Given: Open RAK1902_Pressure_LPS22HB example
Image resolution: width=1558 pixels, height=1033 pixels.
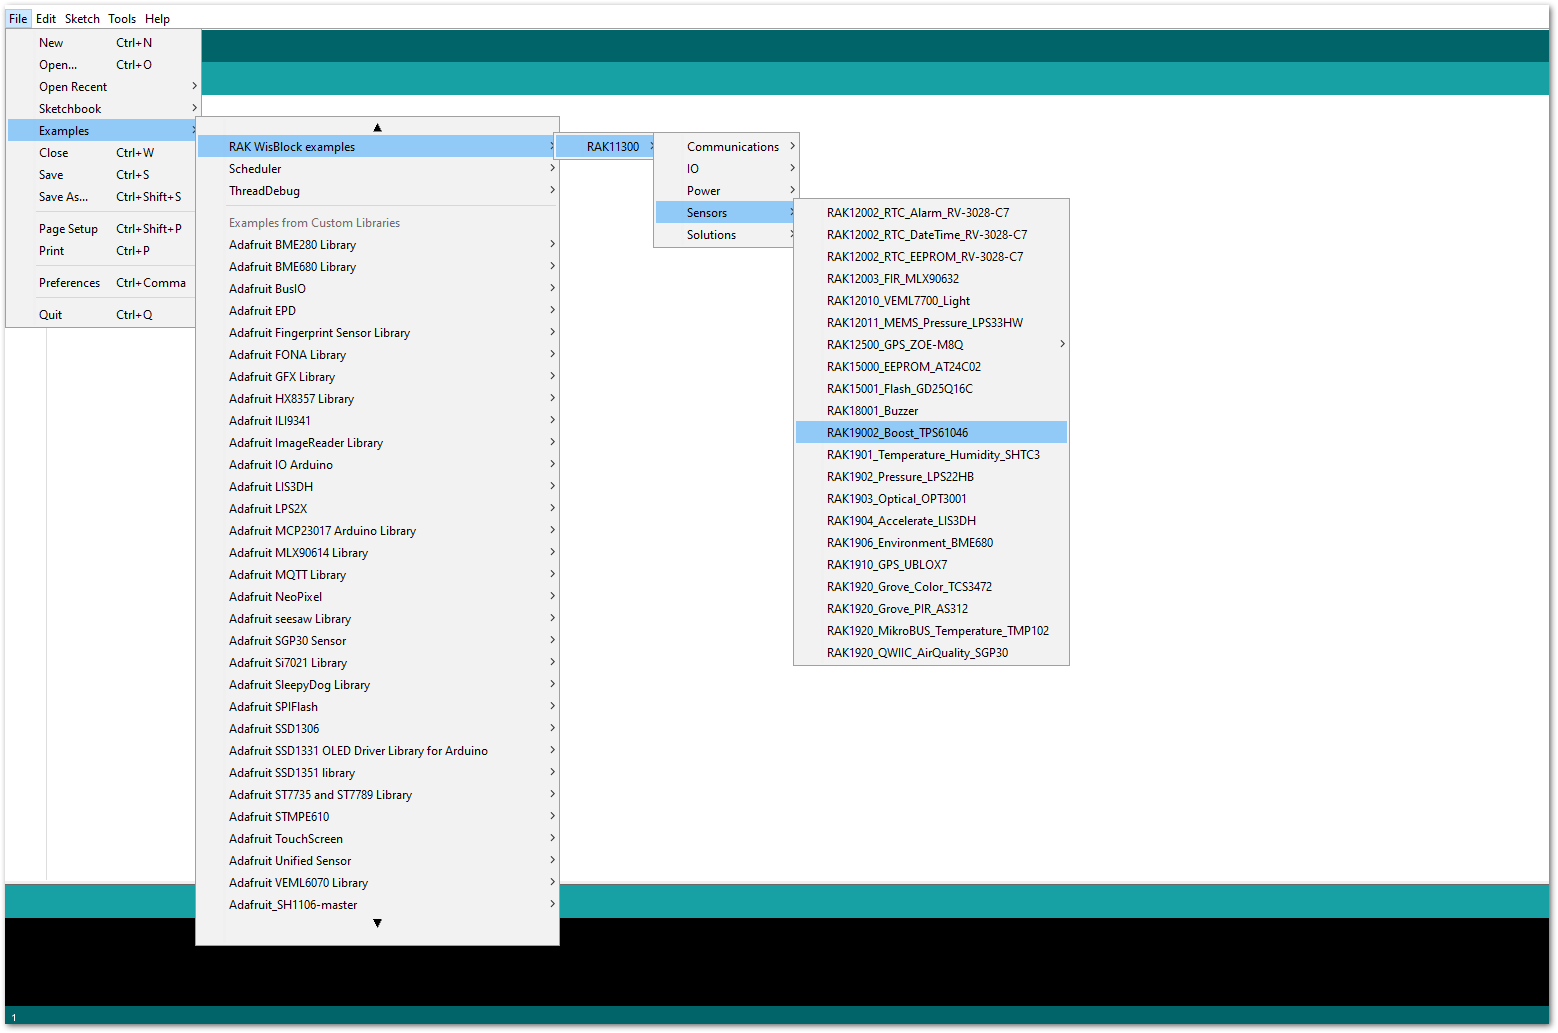Looking at the screenshot, I should 931,477.
